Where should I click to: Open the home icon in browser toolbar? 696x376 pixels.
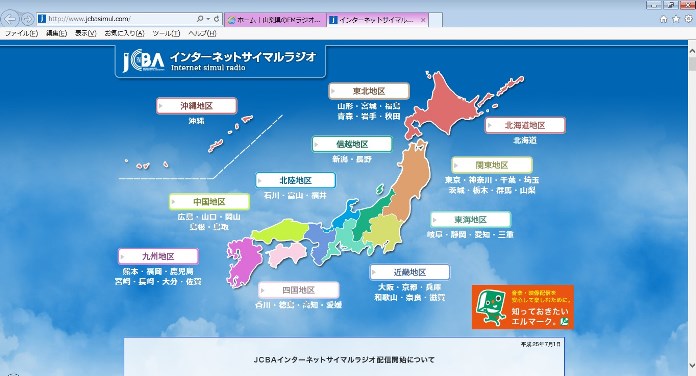coord(664,19)
